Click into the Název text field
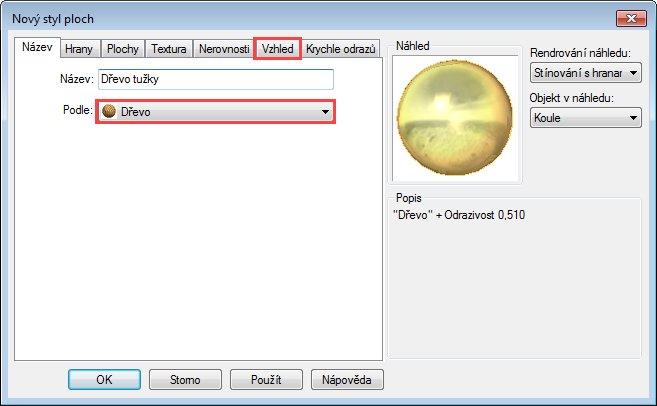The image size is (657, 406). [x=216, y=79]
